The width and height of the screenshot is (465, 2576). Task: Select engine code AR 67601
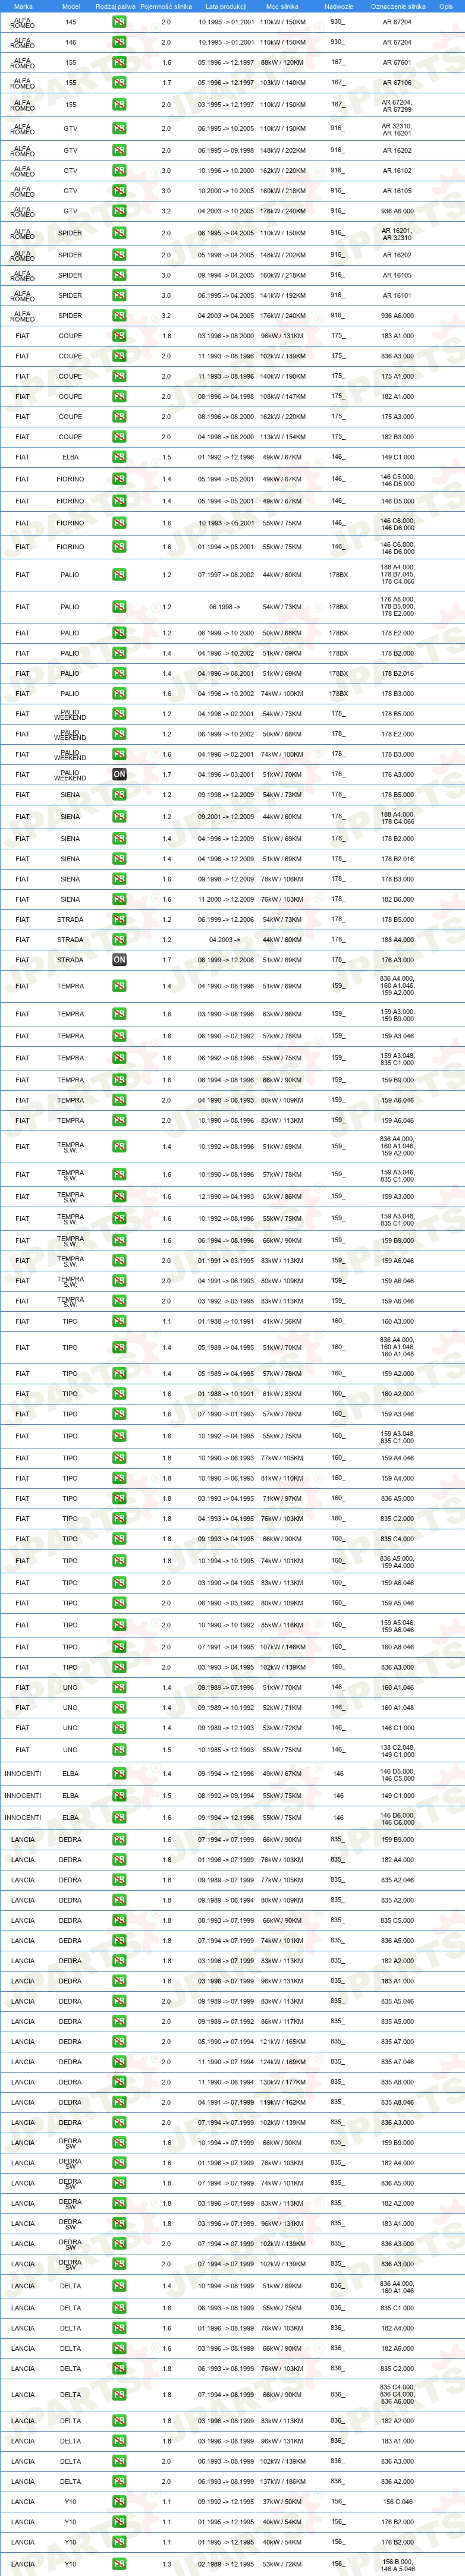(397, 62)
